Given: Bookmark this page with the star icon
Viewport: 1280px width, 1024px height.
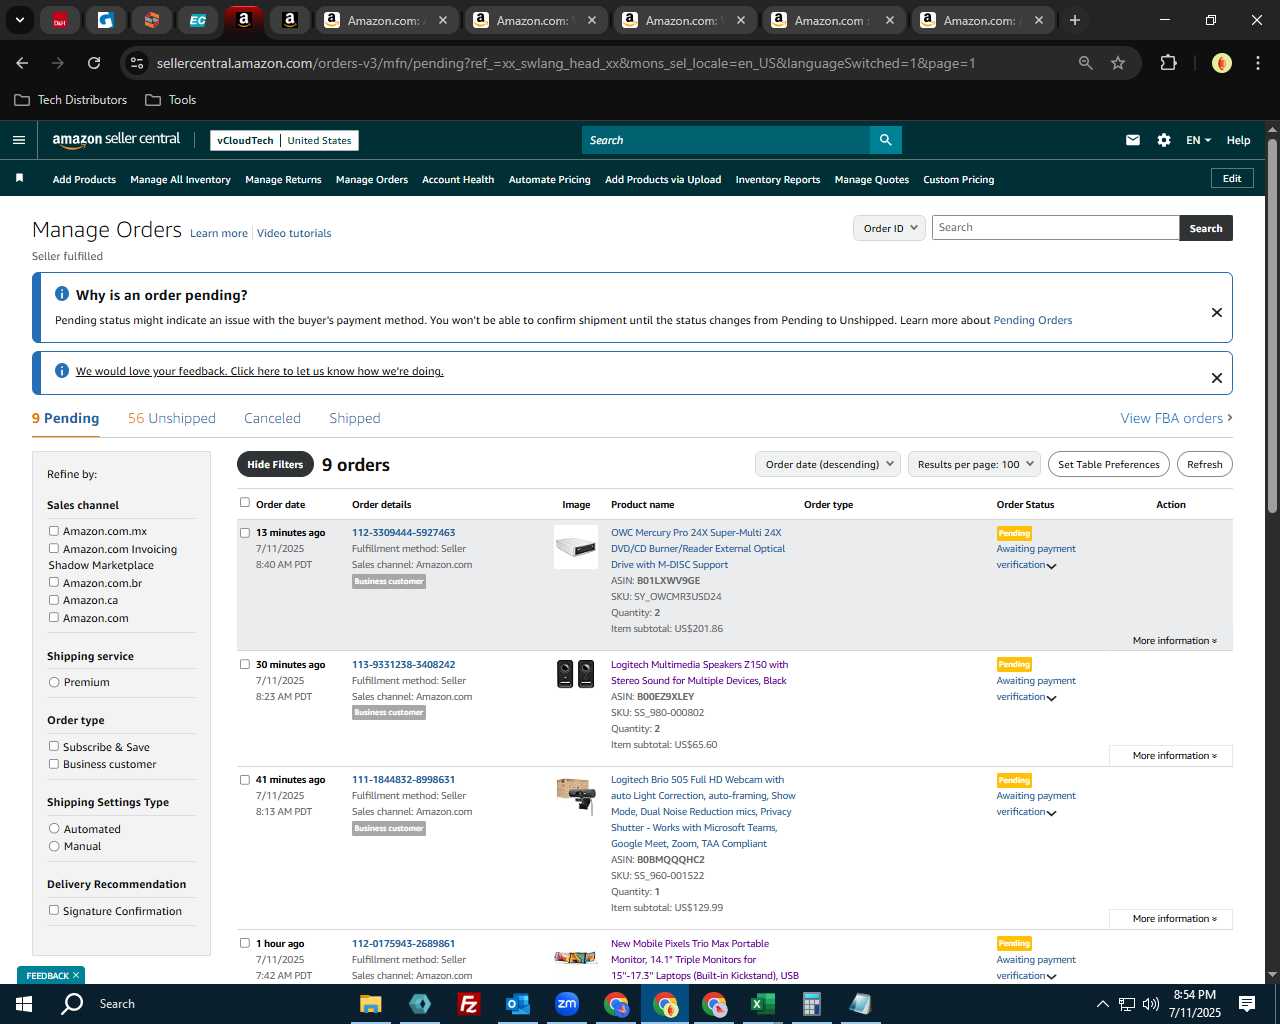Looking at the screenshot, I should 1118,63.
